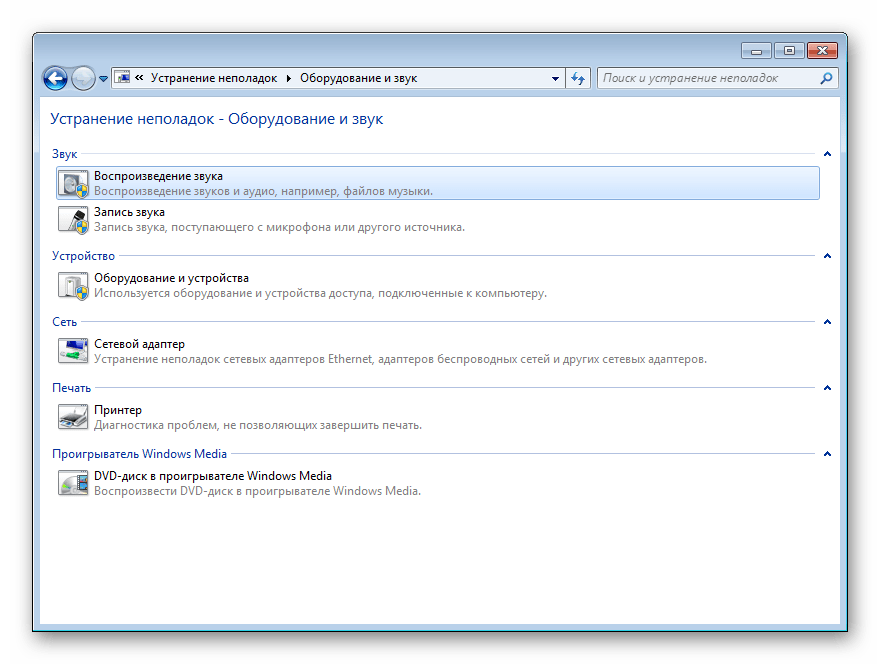Open the Запись звука troubleshooter link
The width and height of the screenshot is (880, 664).
coord(129,212)
